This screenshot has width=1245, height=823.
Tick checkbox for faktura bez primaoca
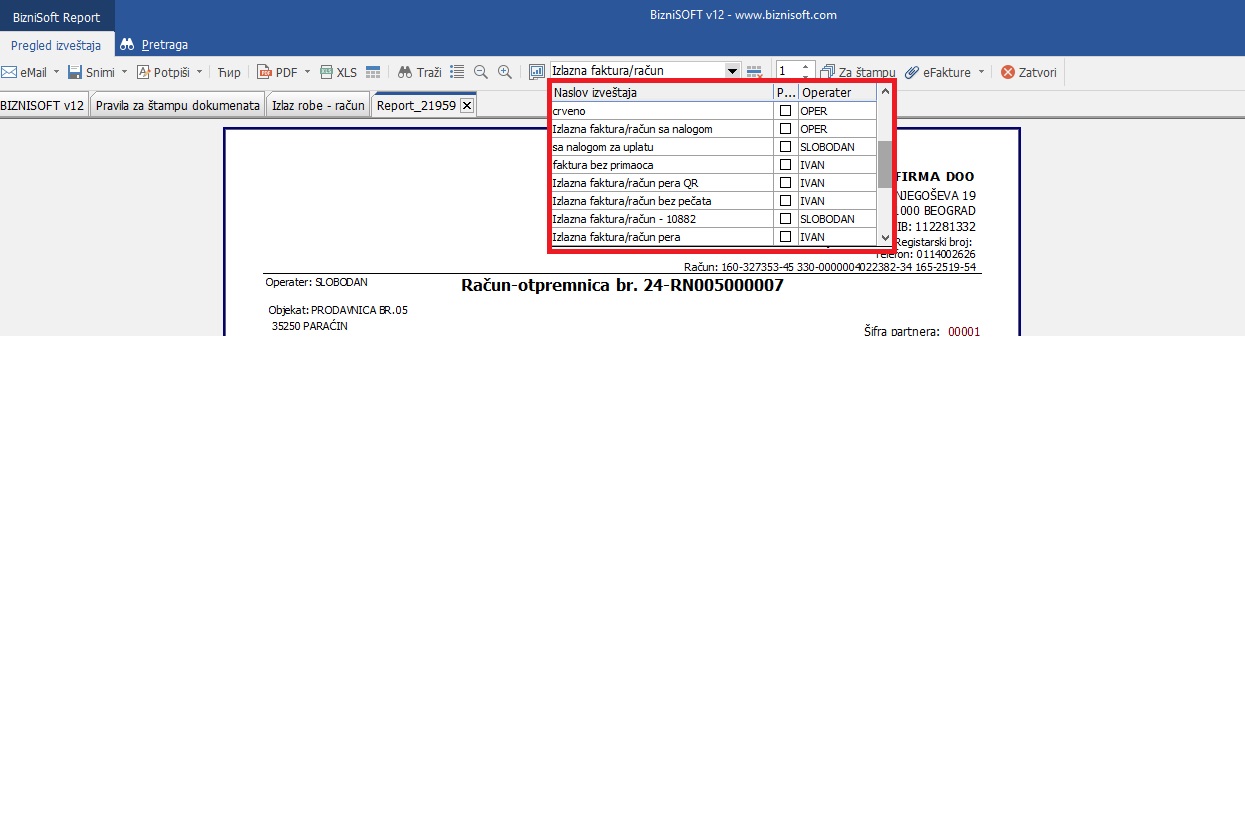pyautogui.click(x=786, y=165)
